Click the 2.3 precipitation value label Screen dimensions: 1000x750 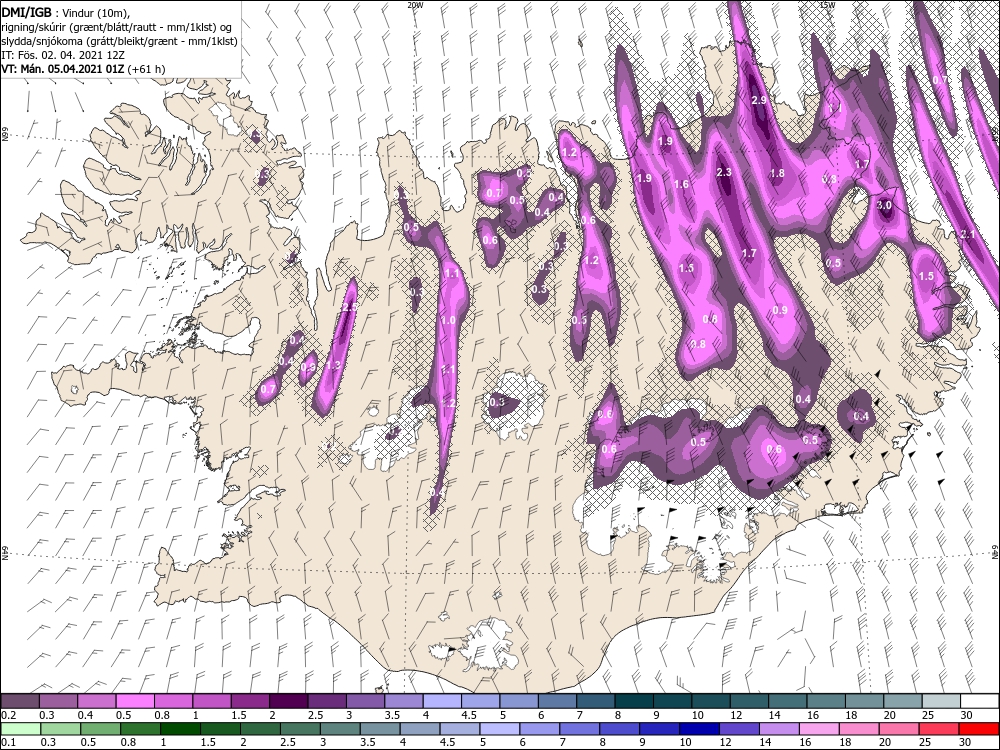click(724, 172)
